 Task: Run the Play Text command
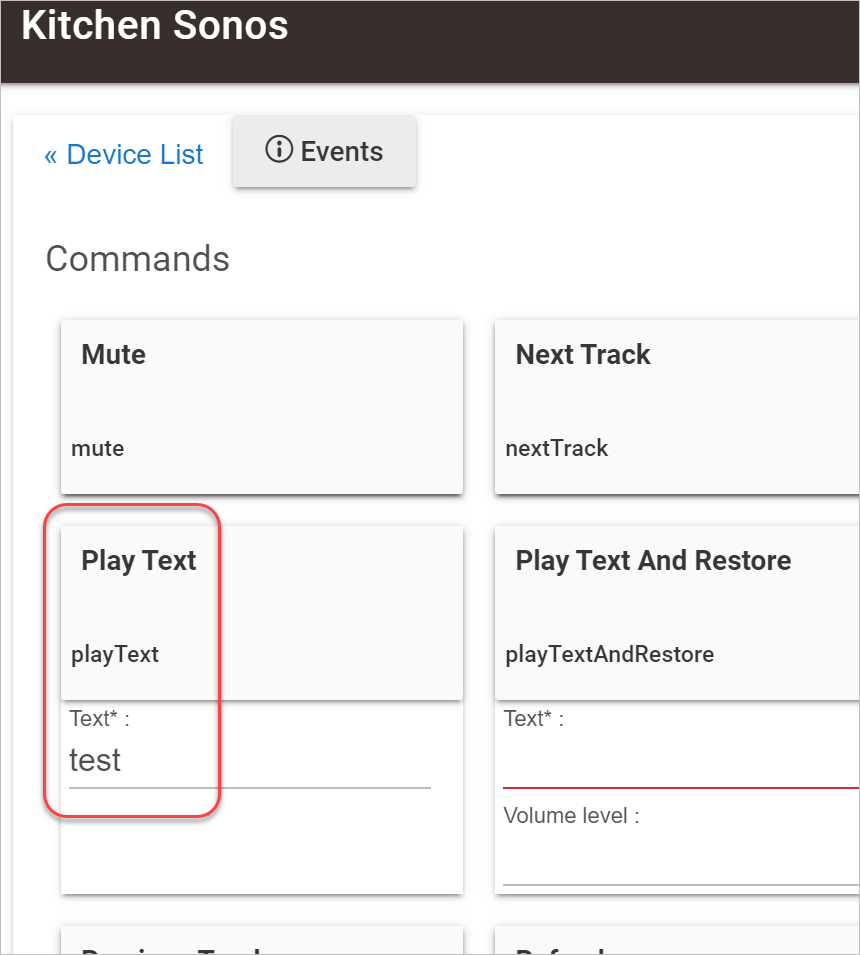coord(262,613)
